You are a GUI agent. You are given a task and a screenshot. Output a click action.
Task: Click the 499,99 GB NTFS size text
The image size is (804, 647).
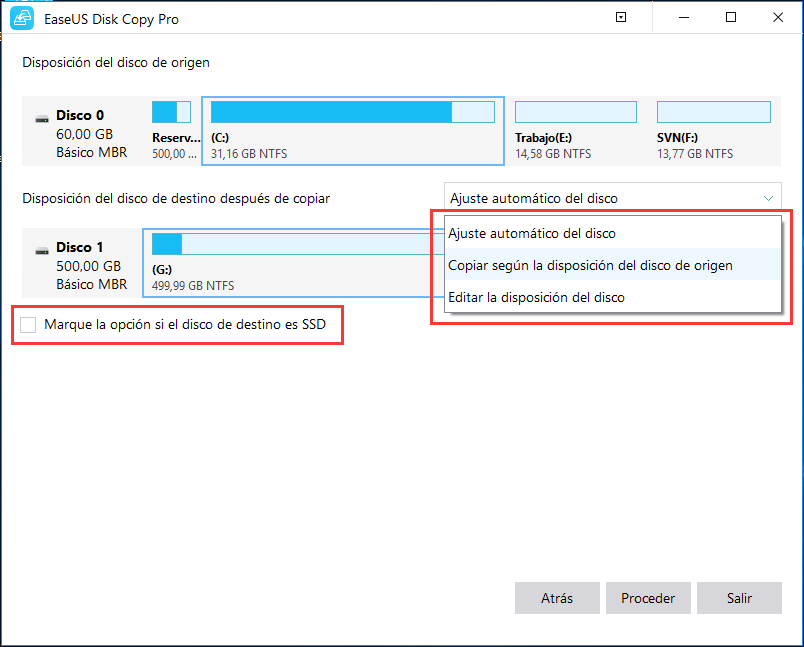click(193, 286)
